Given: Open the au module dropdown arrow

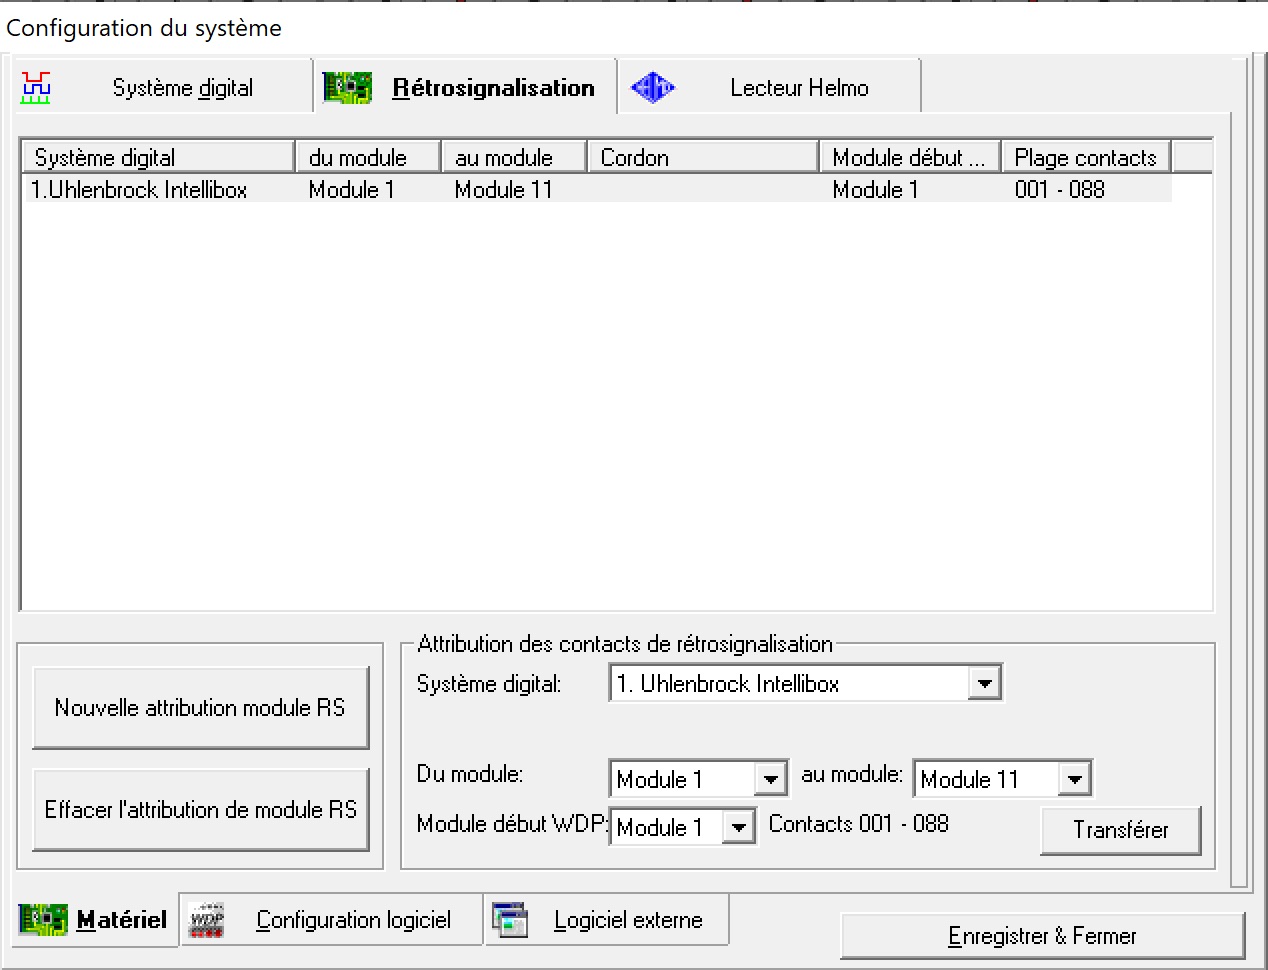Looking at the screenshot, I should [x=1074, y=779].
